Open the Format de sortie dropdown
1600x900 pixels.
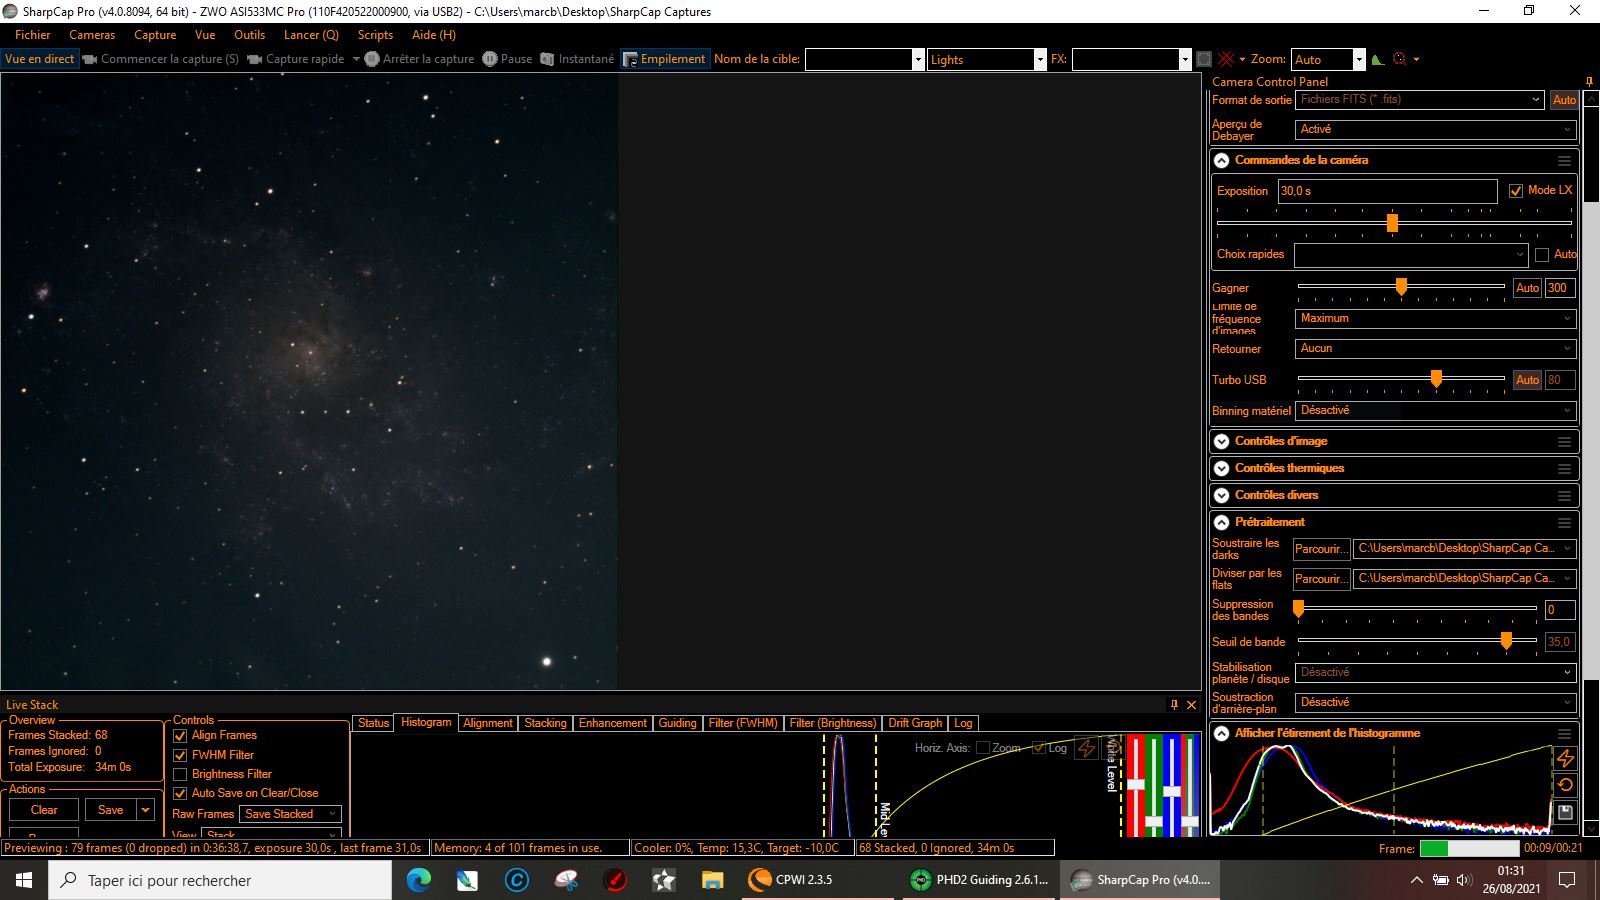click(1421, 99)
